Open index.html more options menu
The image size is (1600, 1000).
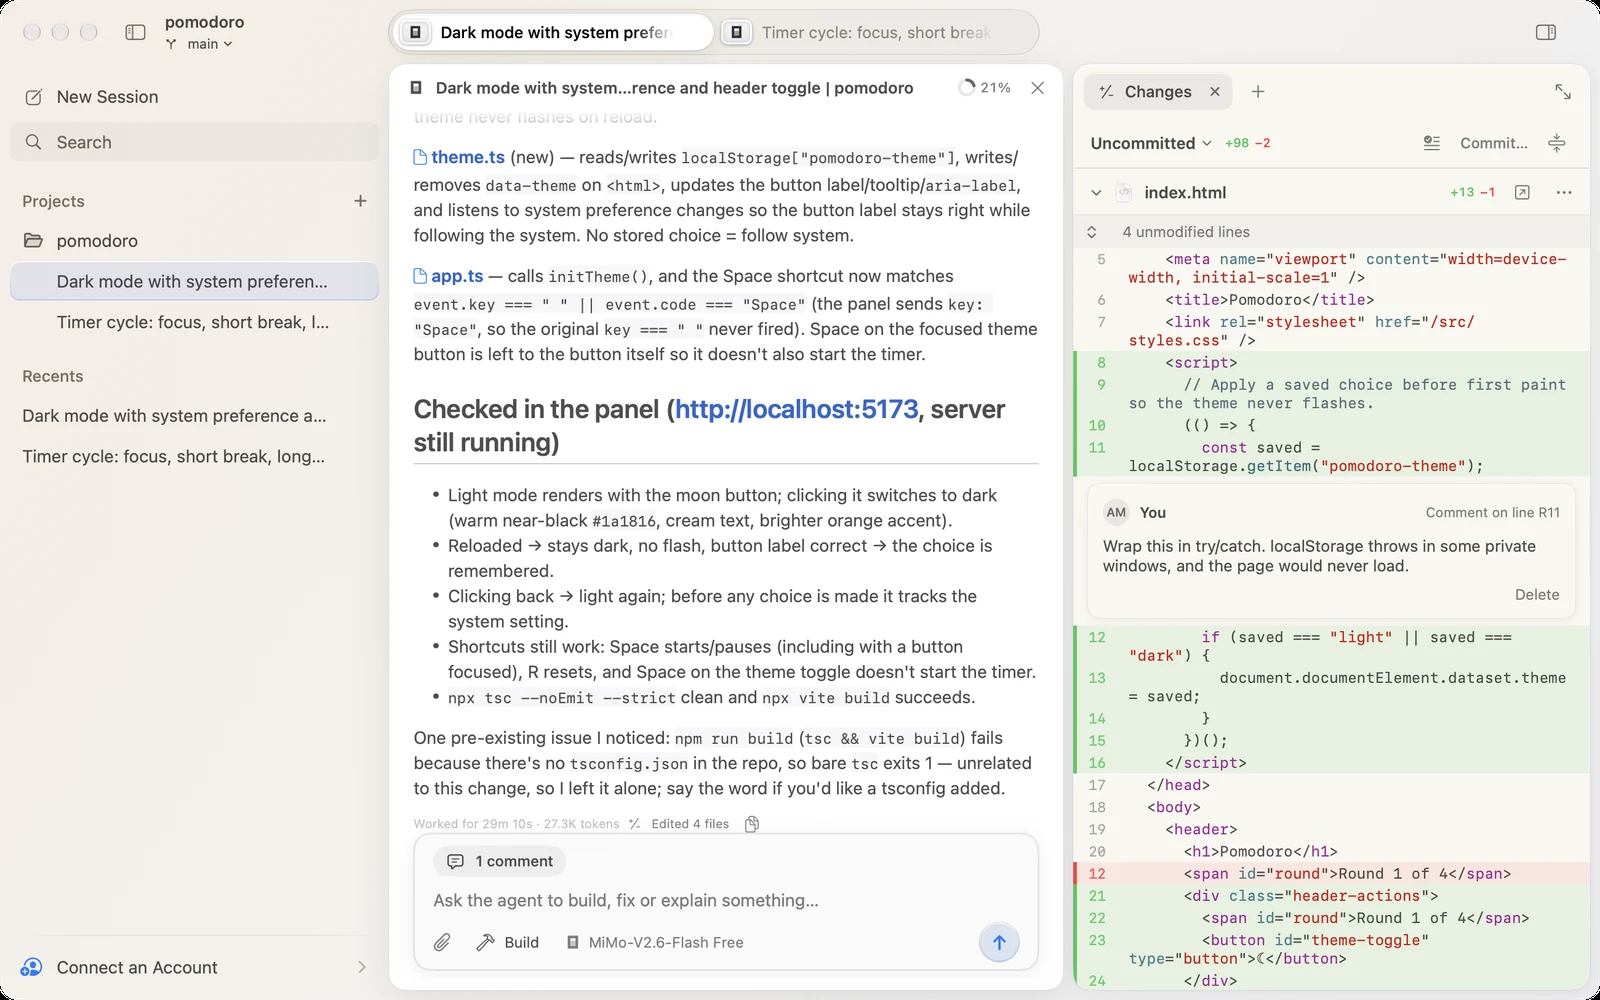coord(1564,193)
